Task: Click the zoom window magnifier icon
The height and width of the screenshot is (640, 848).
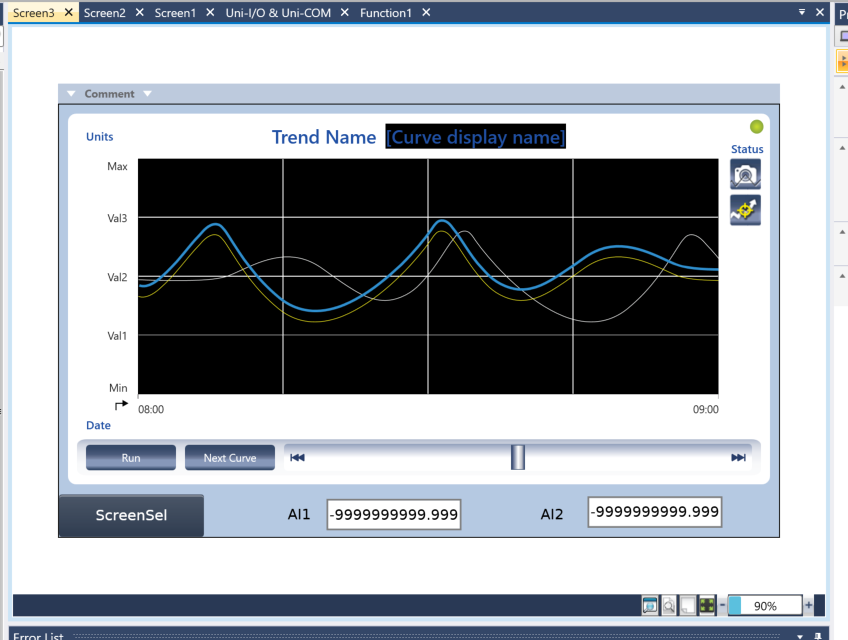Action: point(650,605)
